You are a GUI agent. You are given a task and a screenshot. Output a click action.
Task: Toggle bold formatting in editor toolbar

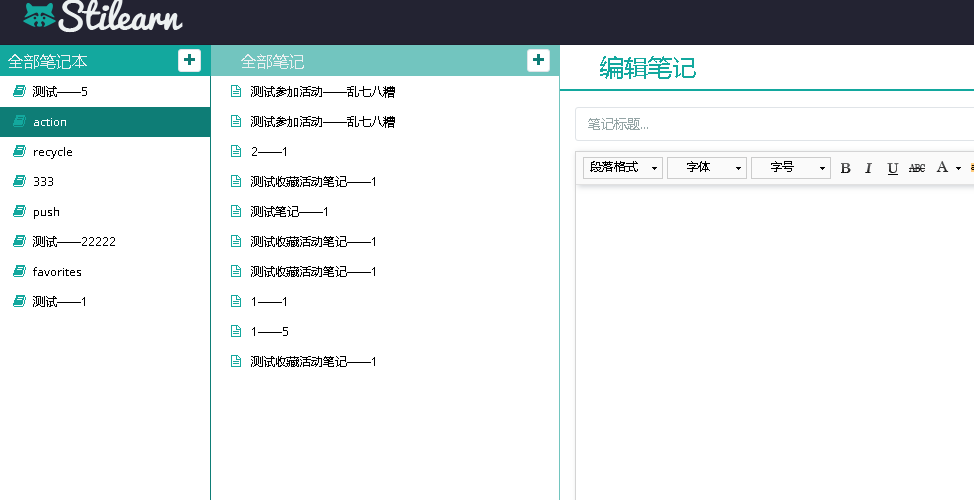[x=845, y=168]
